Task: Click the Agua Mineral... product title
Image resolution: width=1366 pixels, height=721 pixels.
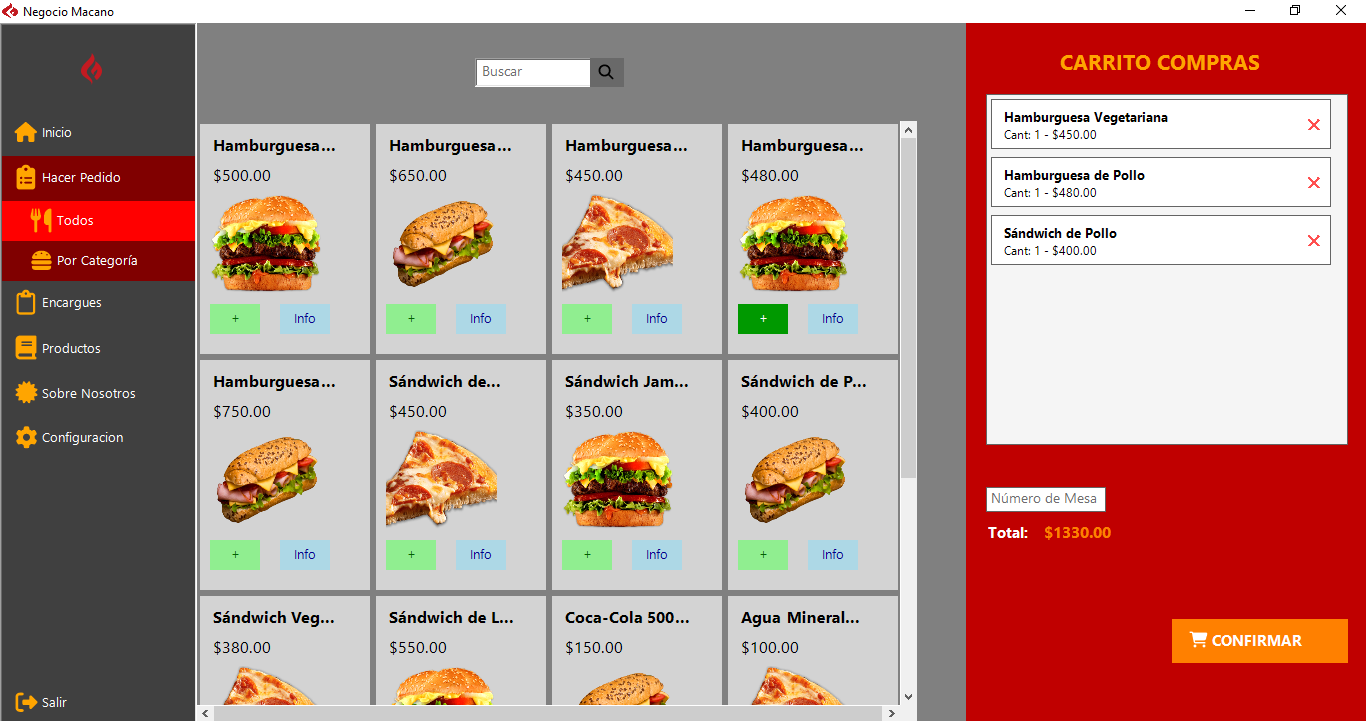Action: click(x=800, y=618)
